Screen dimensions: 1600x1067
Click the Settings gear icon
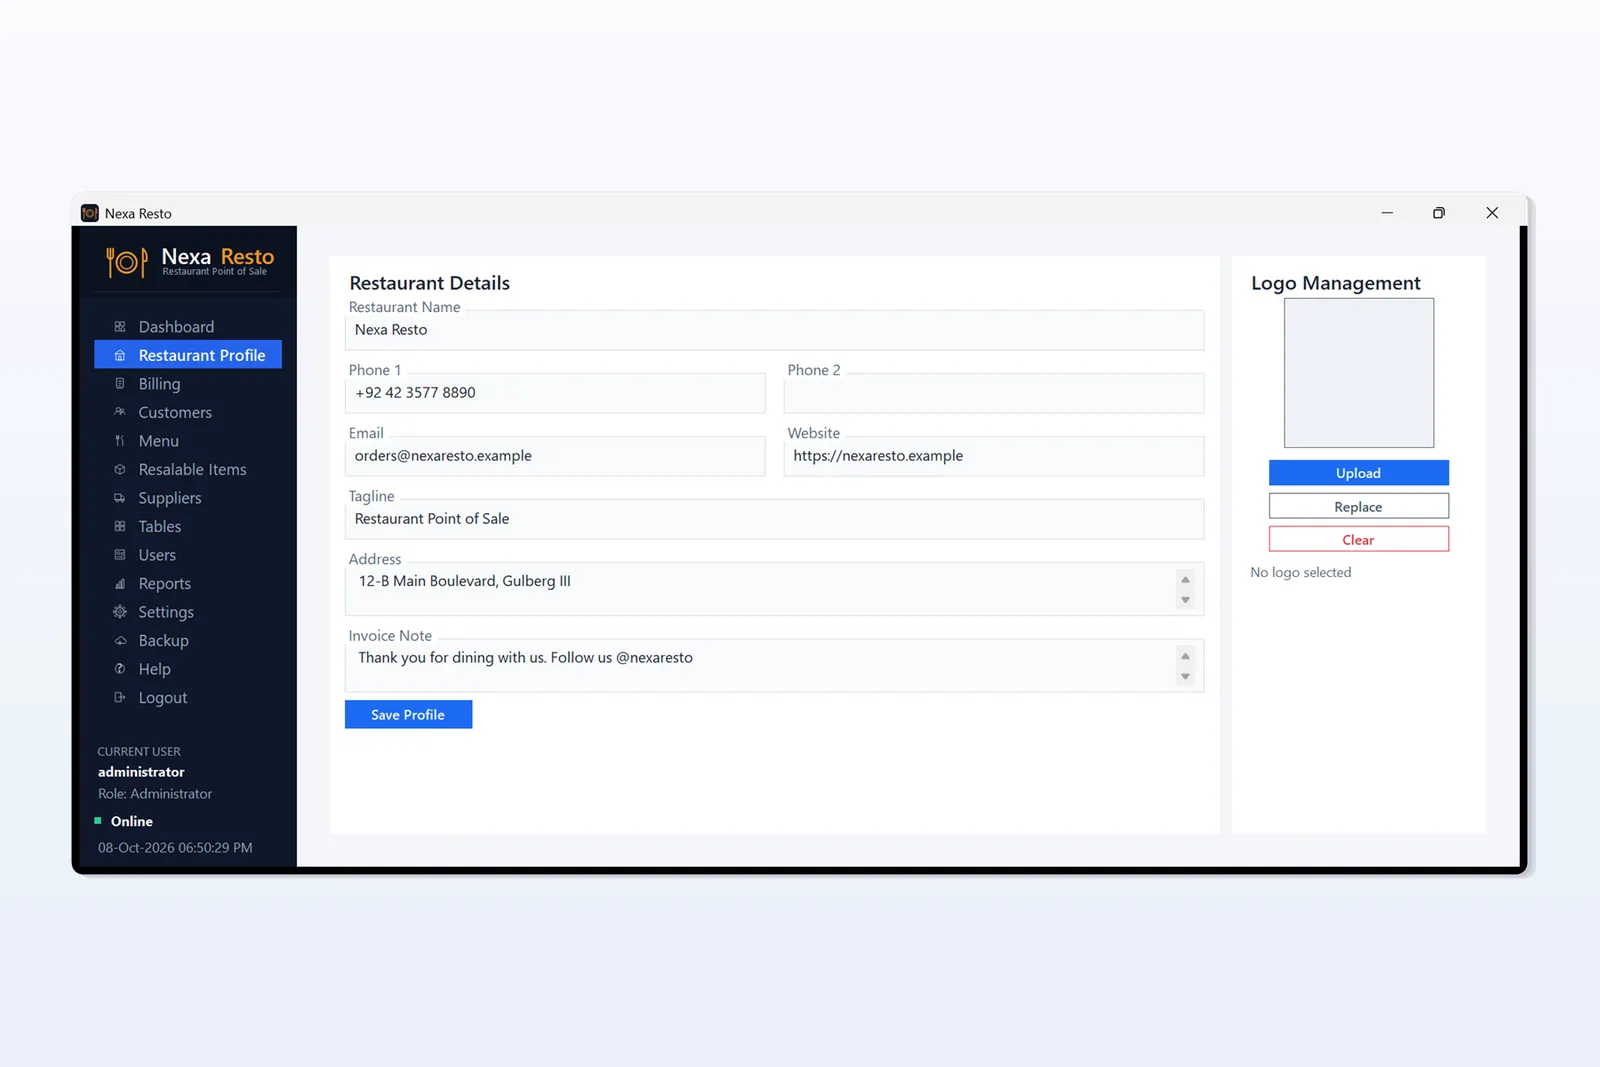pos(120,612)
